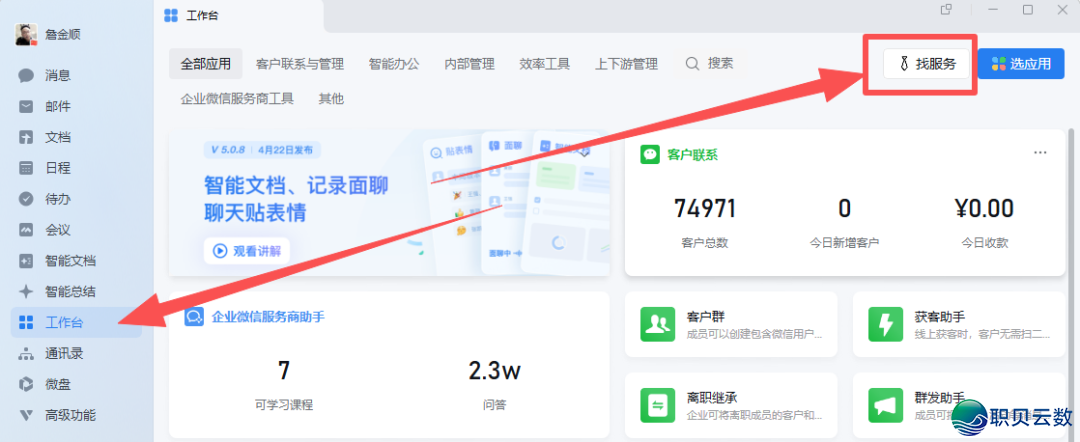
Task: Switch to 客户联系与管理 tab
Action: point(300,64)
